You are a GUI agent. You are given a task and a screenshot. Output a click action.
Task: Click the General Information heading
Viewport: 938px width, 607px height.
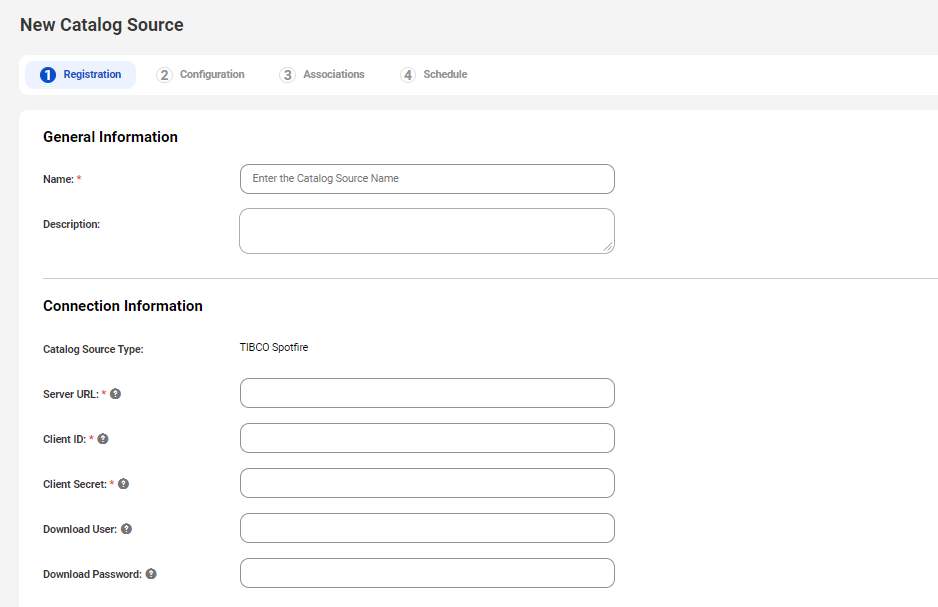coord(110,137)
